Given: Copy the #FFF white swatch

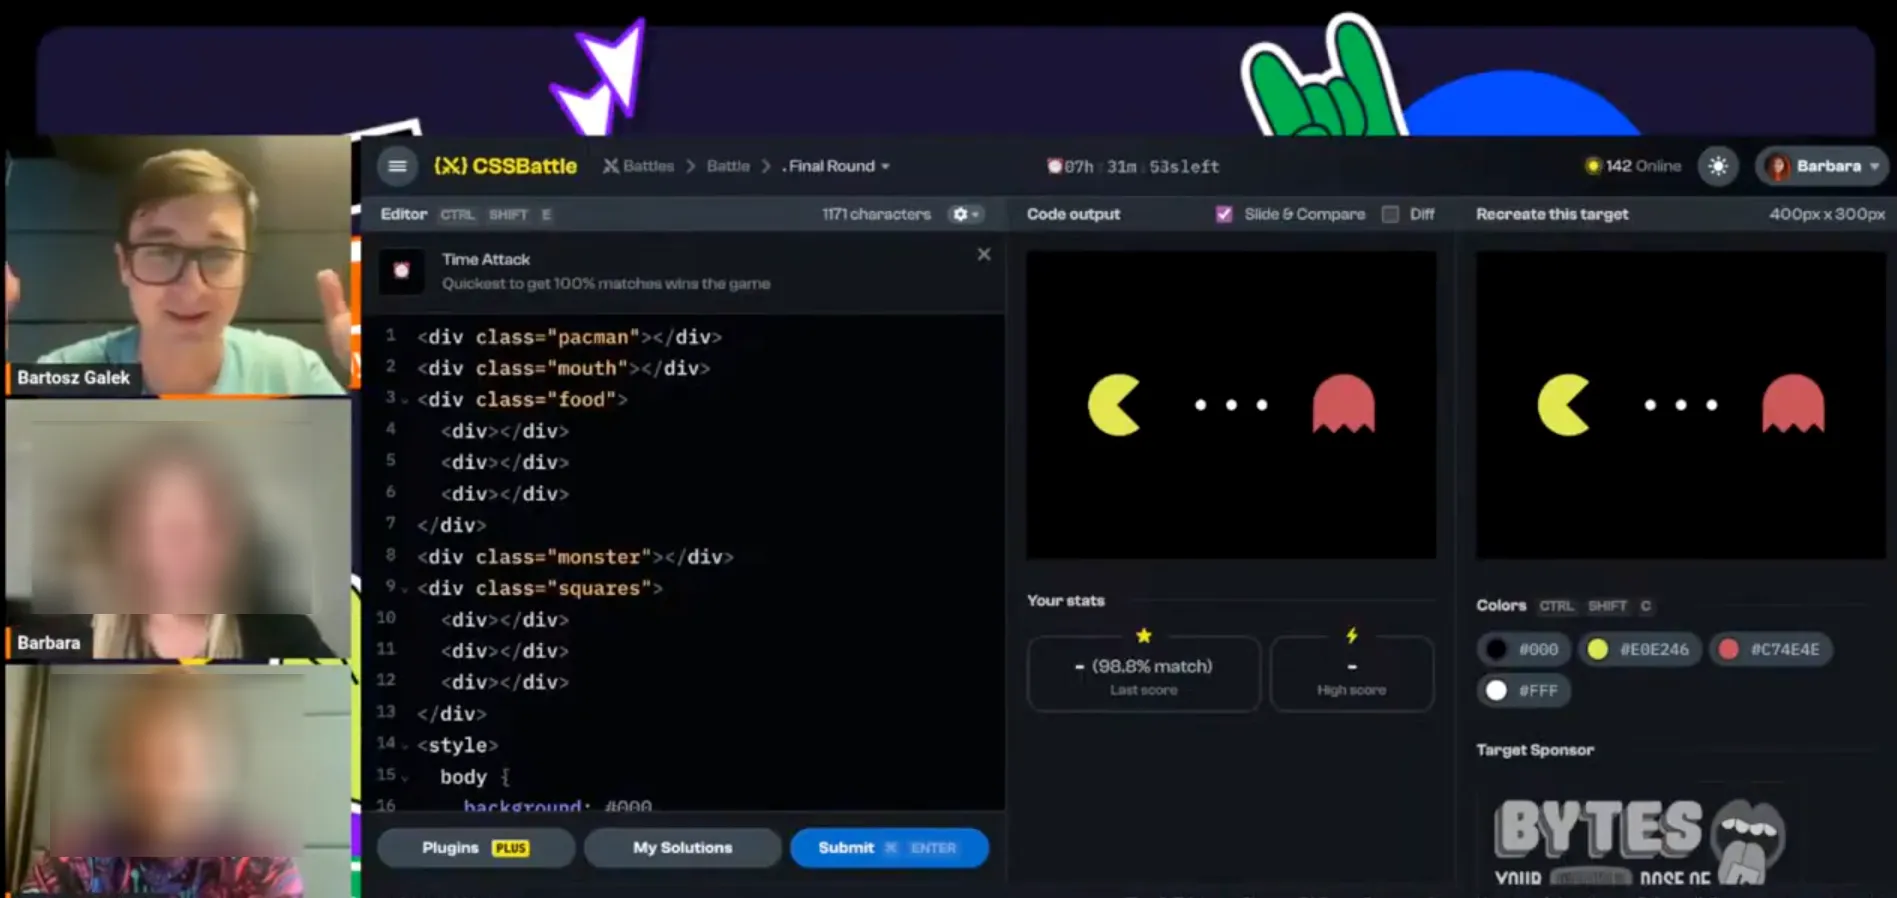Looking at the screenshot, I should click(1524, 690).
